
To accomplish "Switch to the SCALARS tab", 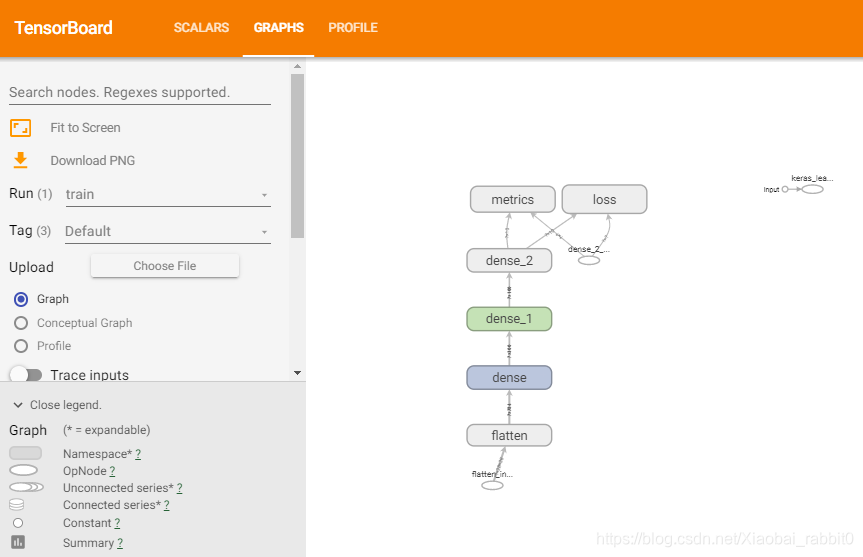I will tap(201, 28).
